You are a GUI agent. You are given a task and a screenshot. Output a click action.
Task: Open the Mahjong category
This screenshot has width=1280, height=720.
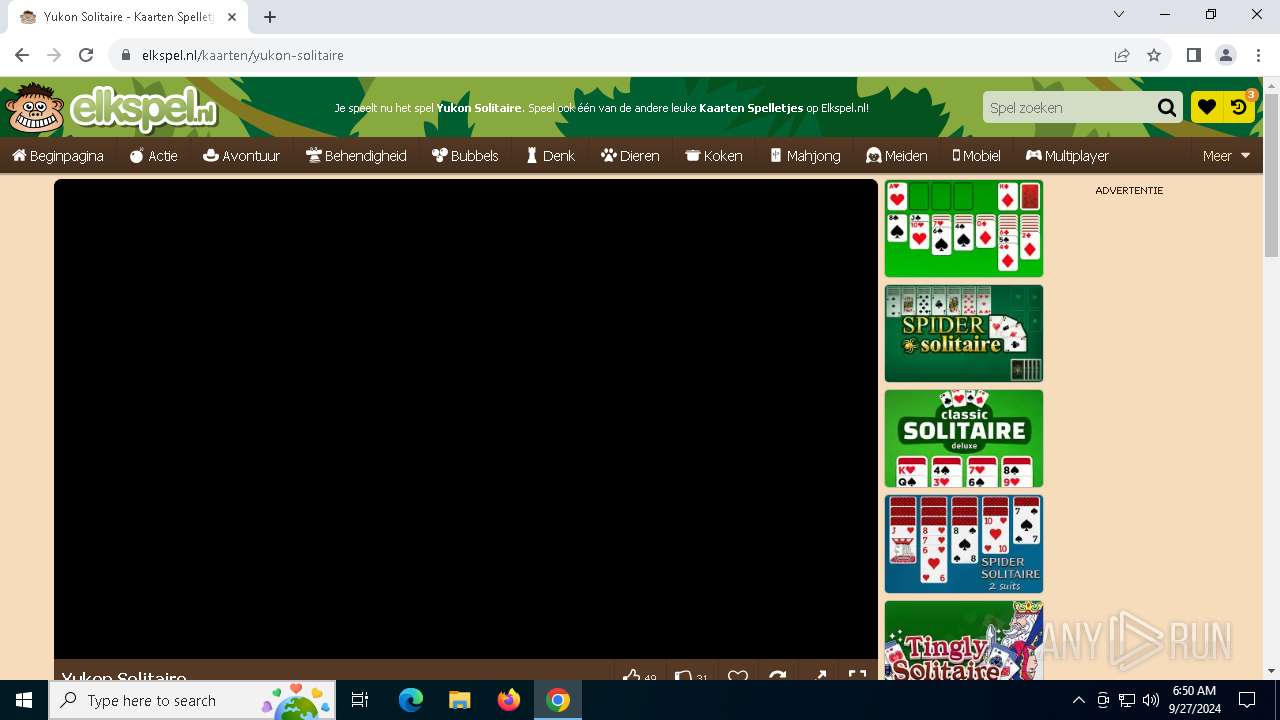pos(805,156)
